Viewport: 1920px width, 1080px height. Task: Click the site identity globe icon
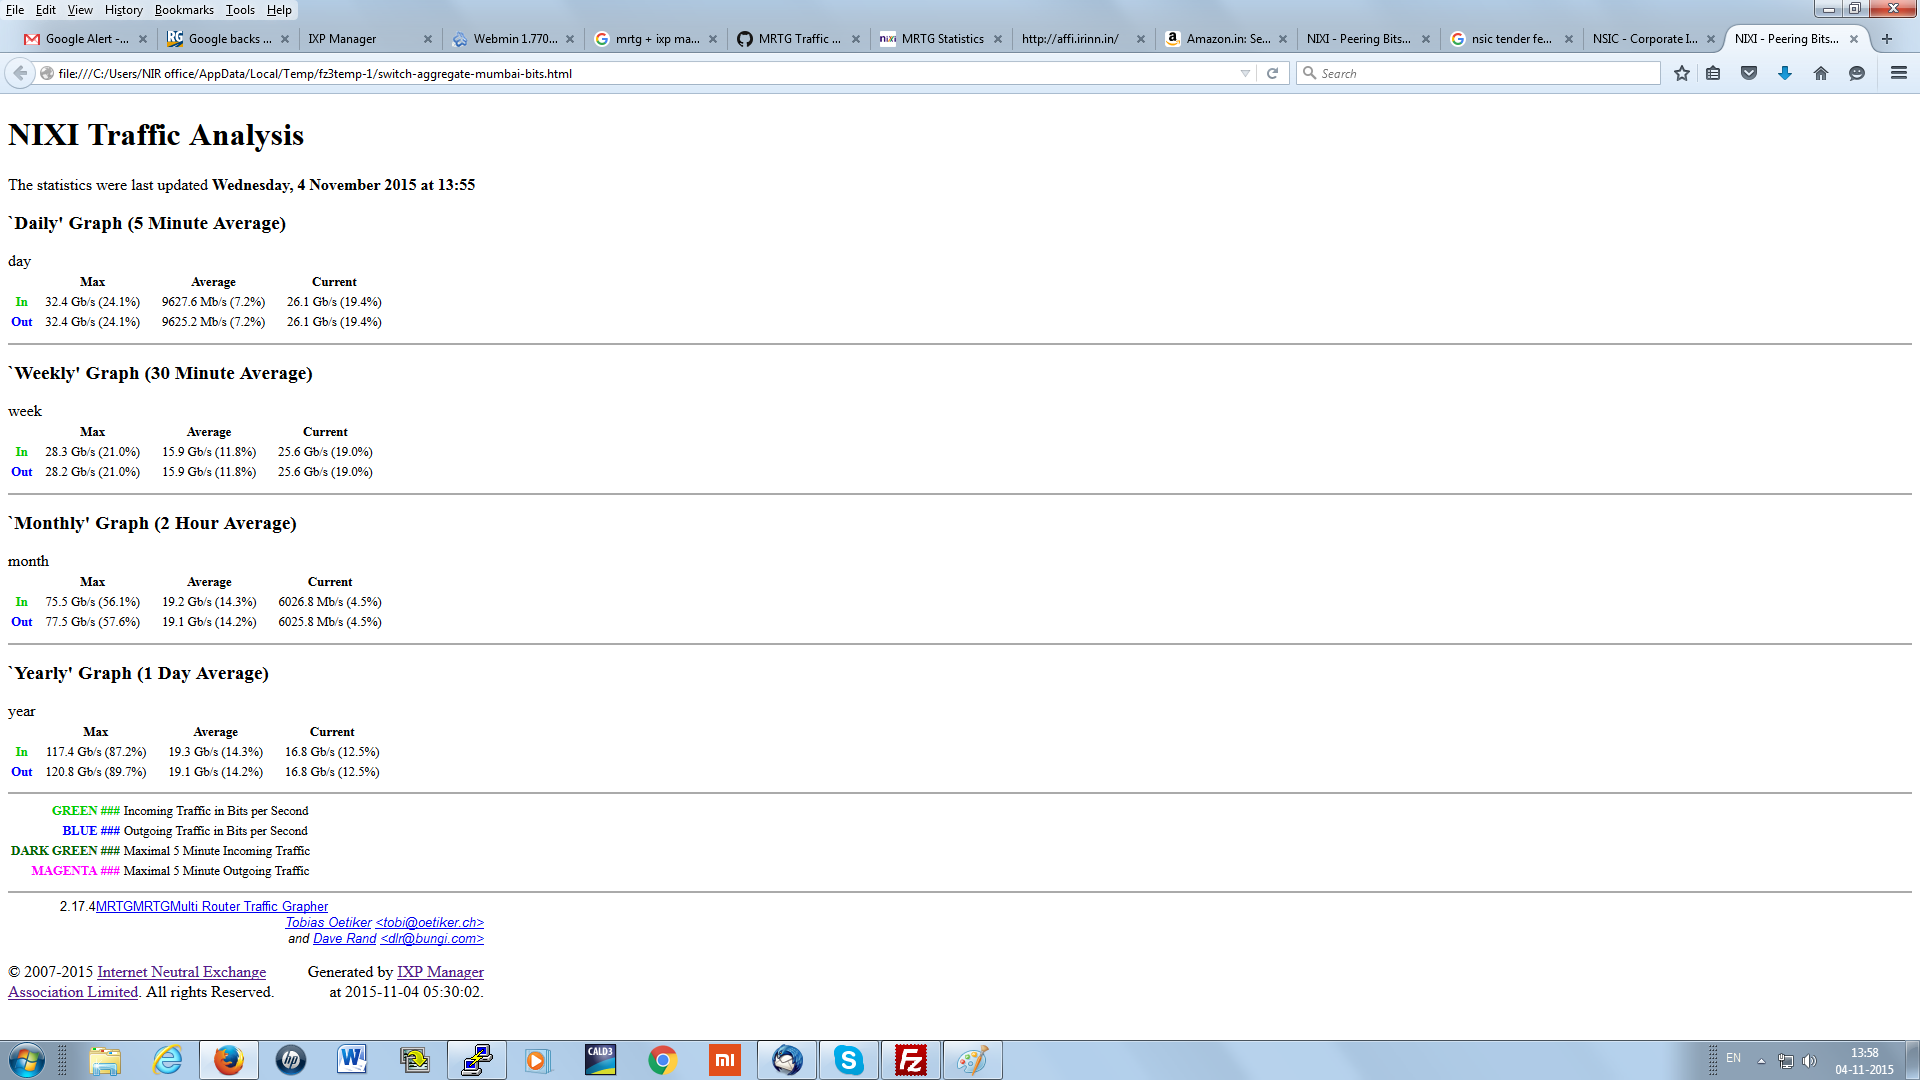tap(47, 73)
